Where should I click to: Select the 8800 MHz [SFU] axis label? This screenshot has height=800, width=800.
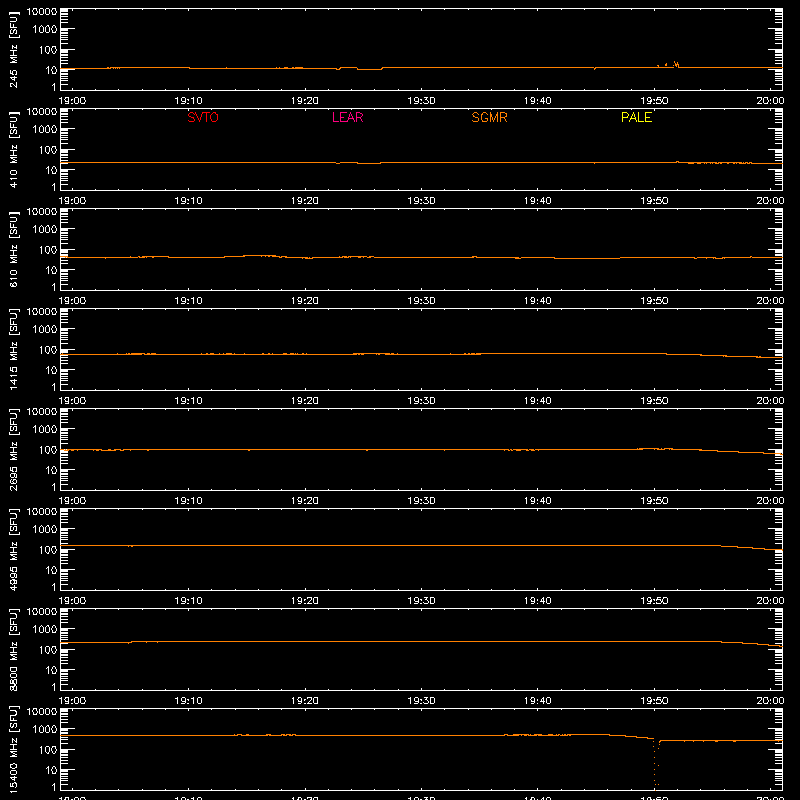pos(13,649)
